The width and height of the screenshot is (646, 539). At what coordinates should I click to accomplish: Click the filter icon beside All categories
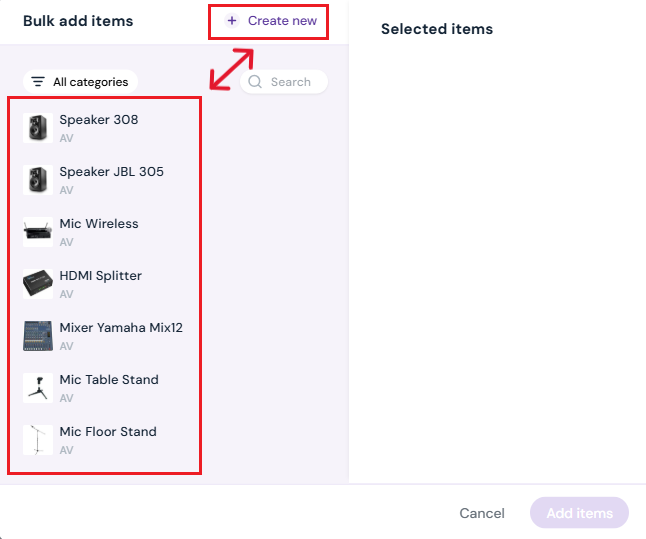38,82
